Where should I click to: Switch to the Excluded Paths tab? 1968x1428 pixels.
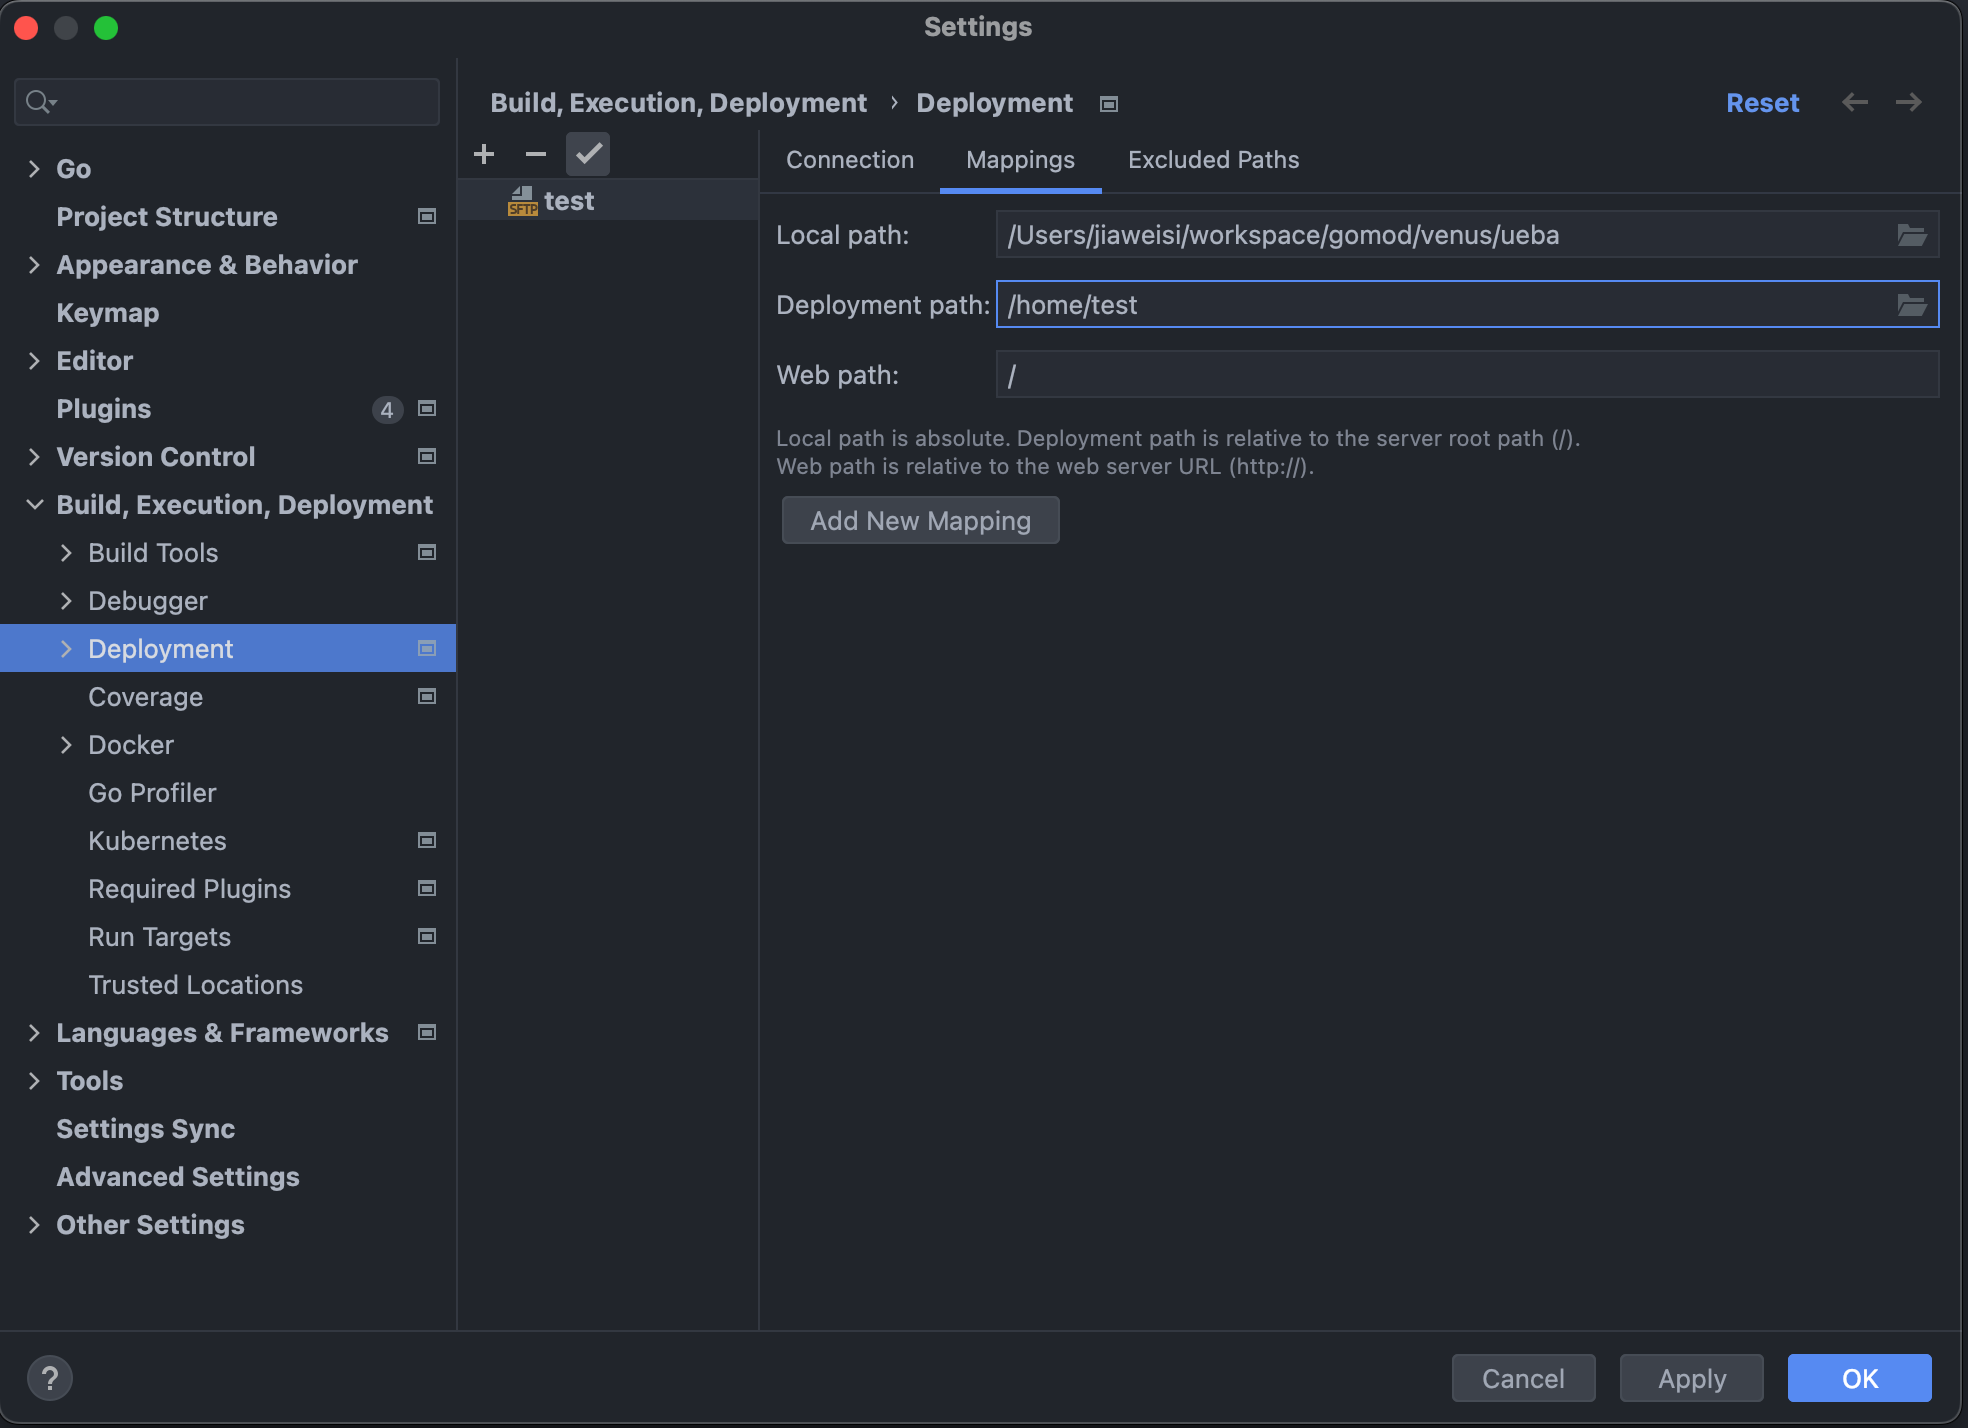[1213, 160]
